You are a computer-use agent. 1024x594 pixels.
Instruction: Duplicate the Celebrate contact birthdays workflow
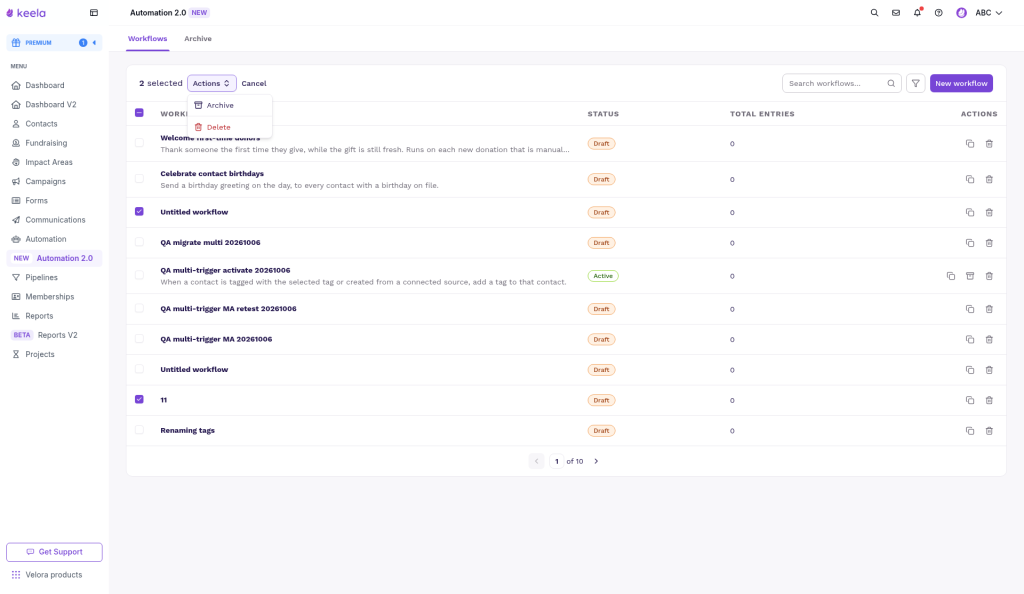(970, 179)
